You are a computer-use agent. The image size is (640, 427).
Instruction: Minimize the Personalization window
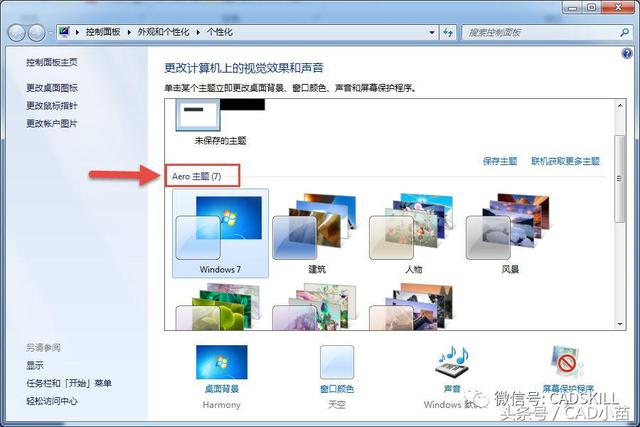point(573,7)
